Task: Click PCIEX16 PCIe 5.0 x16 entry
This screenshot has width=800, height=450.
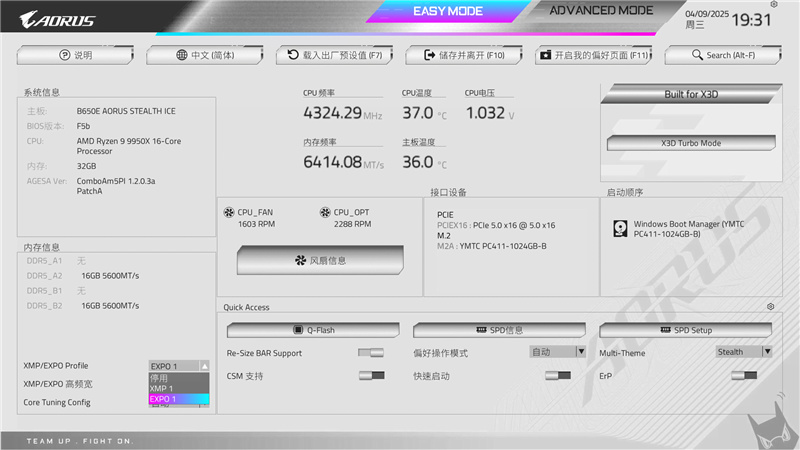Action: [496, 225]
